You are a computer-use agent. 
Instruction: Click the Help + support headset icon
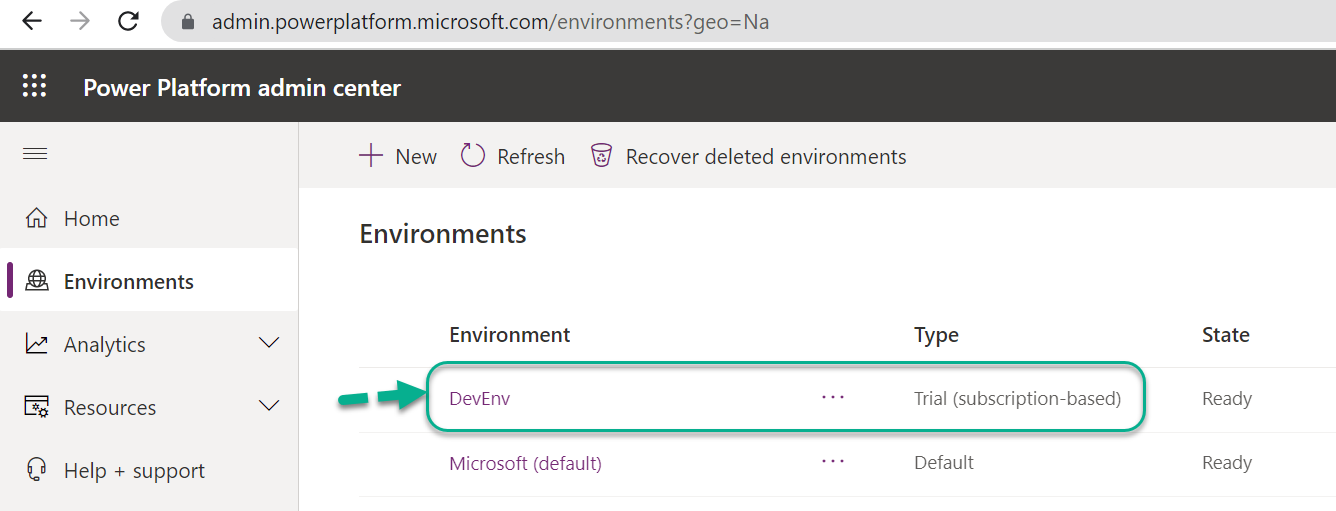[x=37, y=470]
